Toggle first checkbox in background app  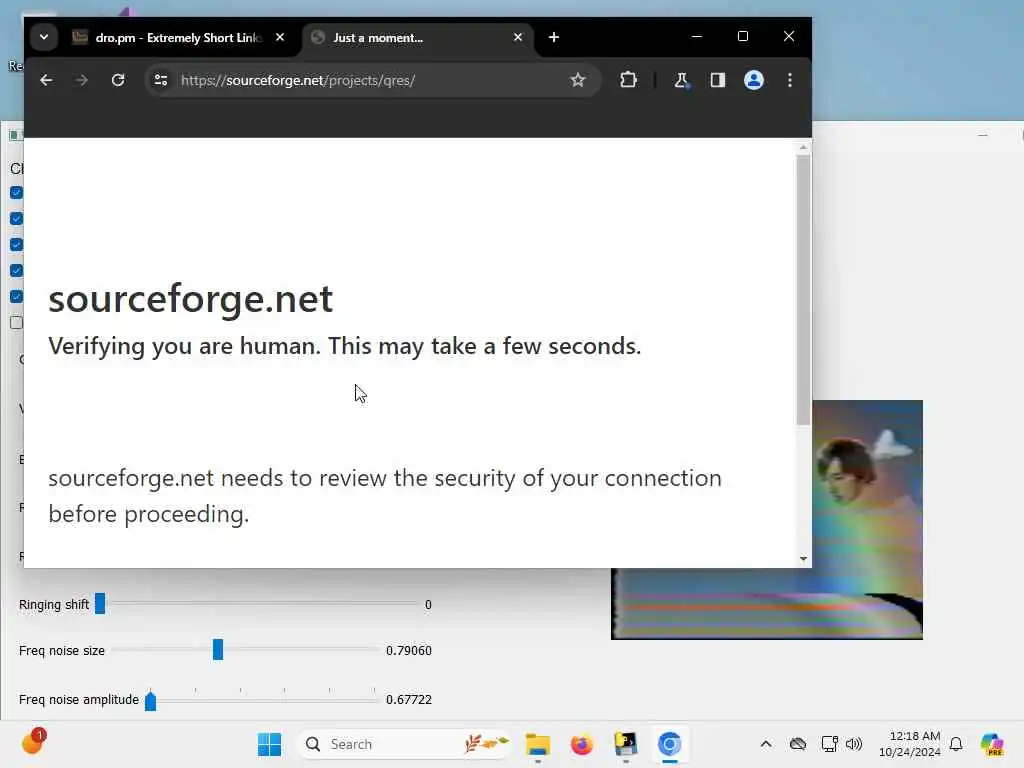coord(16,193)
